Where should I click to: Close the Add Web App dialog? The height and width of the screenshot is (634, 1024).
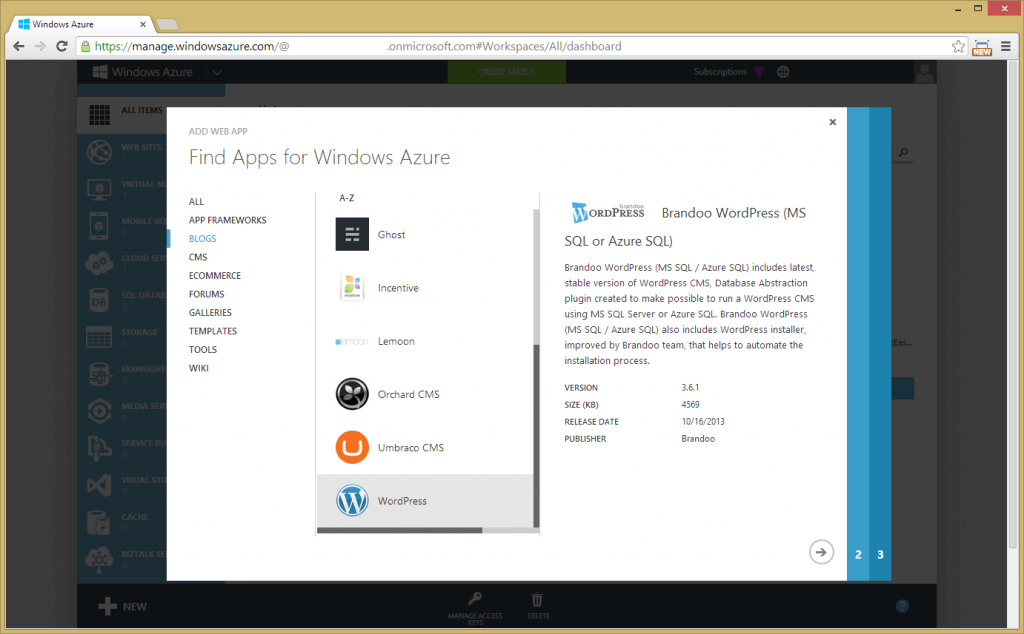[x=833, y=122]
